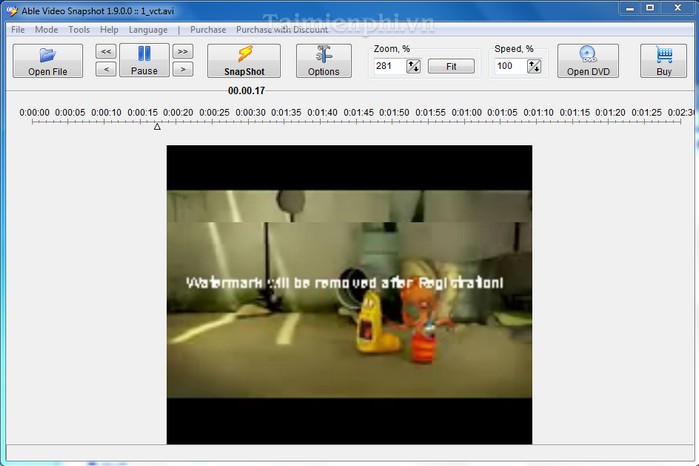
Task: Open the Help menu
Action: (x=109, y=30)
